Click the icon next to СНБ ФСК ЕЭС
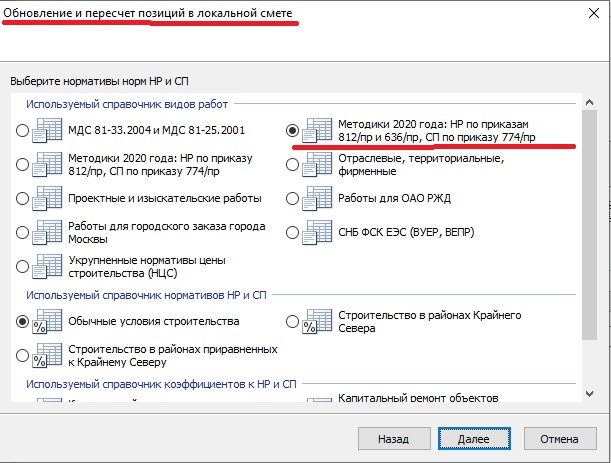611x463 pixels. [x=318, y=232]
